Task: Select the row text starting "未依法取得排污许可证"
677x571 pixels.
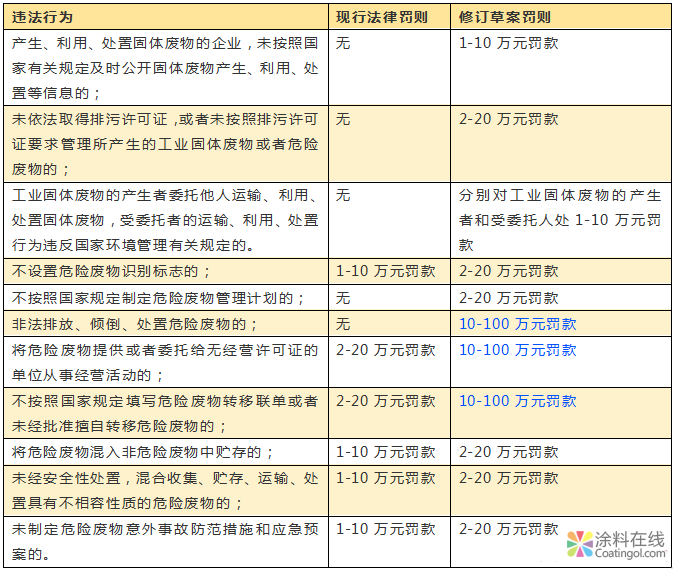Action: pos(165,144)
